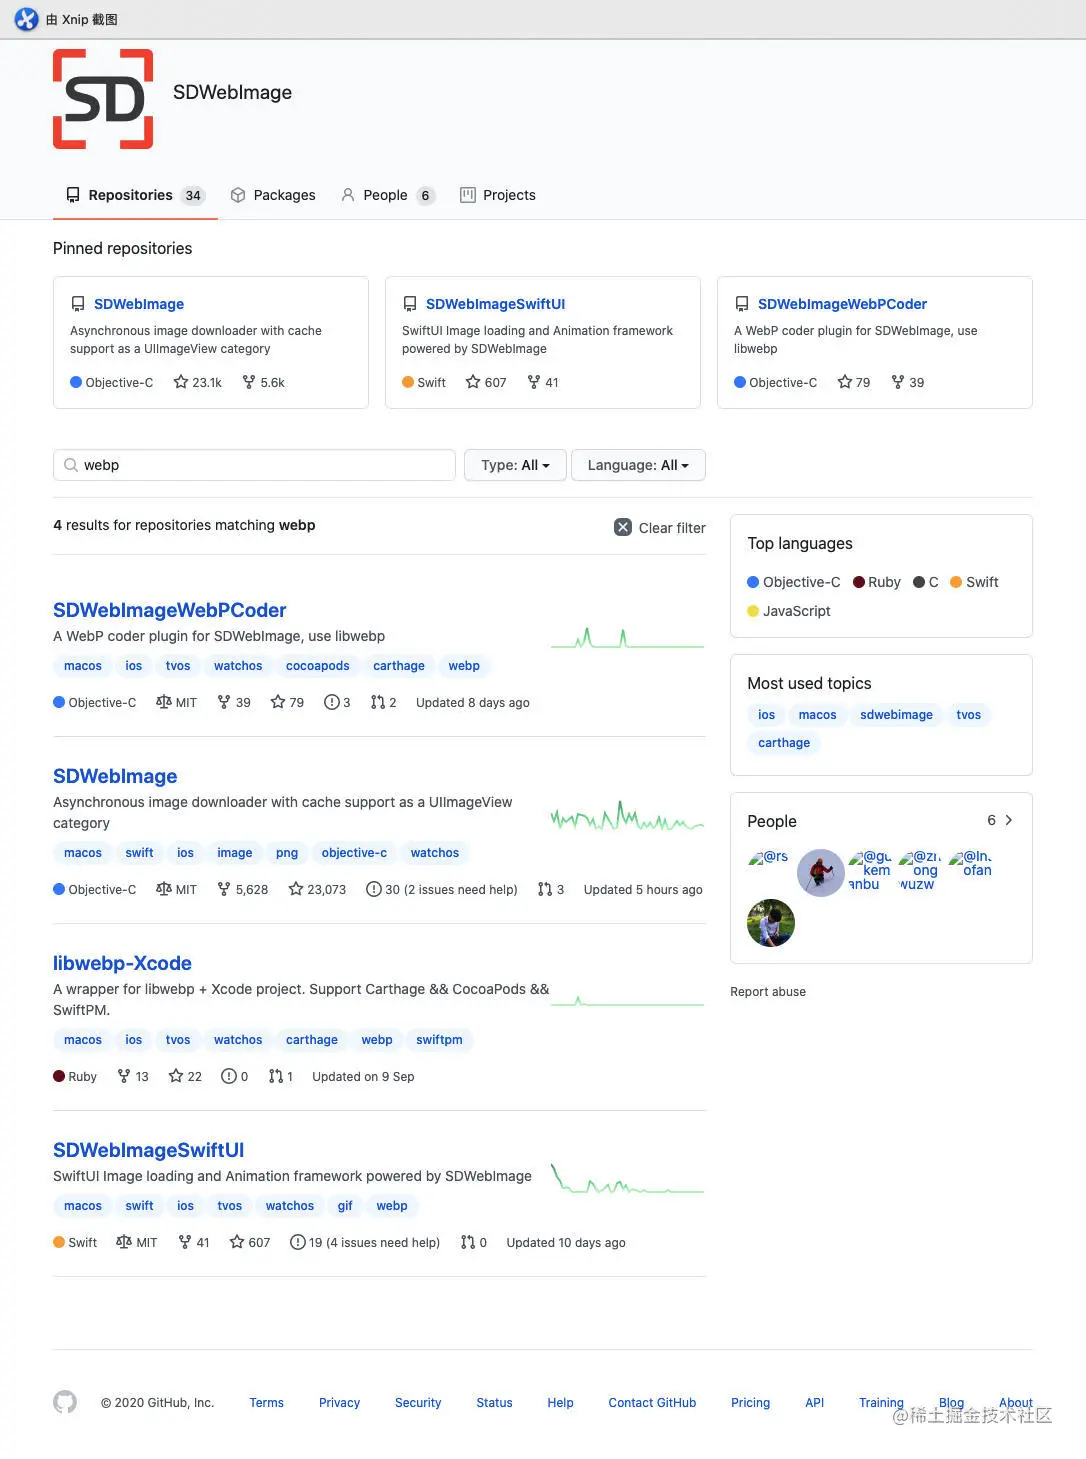Expand People list via chevron arrow

click(x=1008, y=820)
